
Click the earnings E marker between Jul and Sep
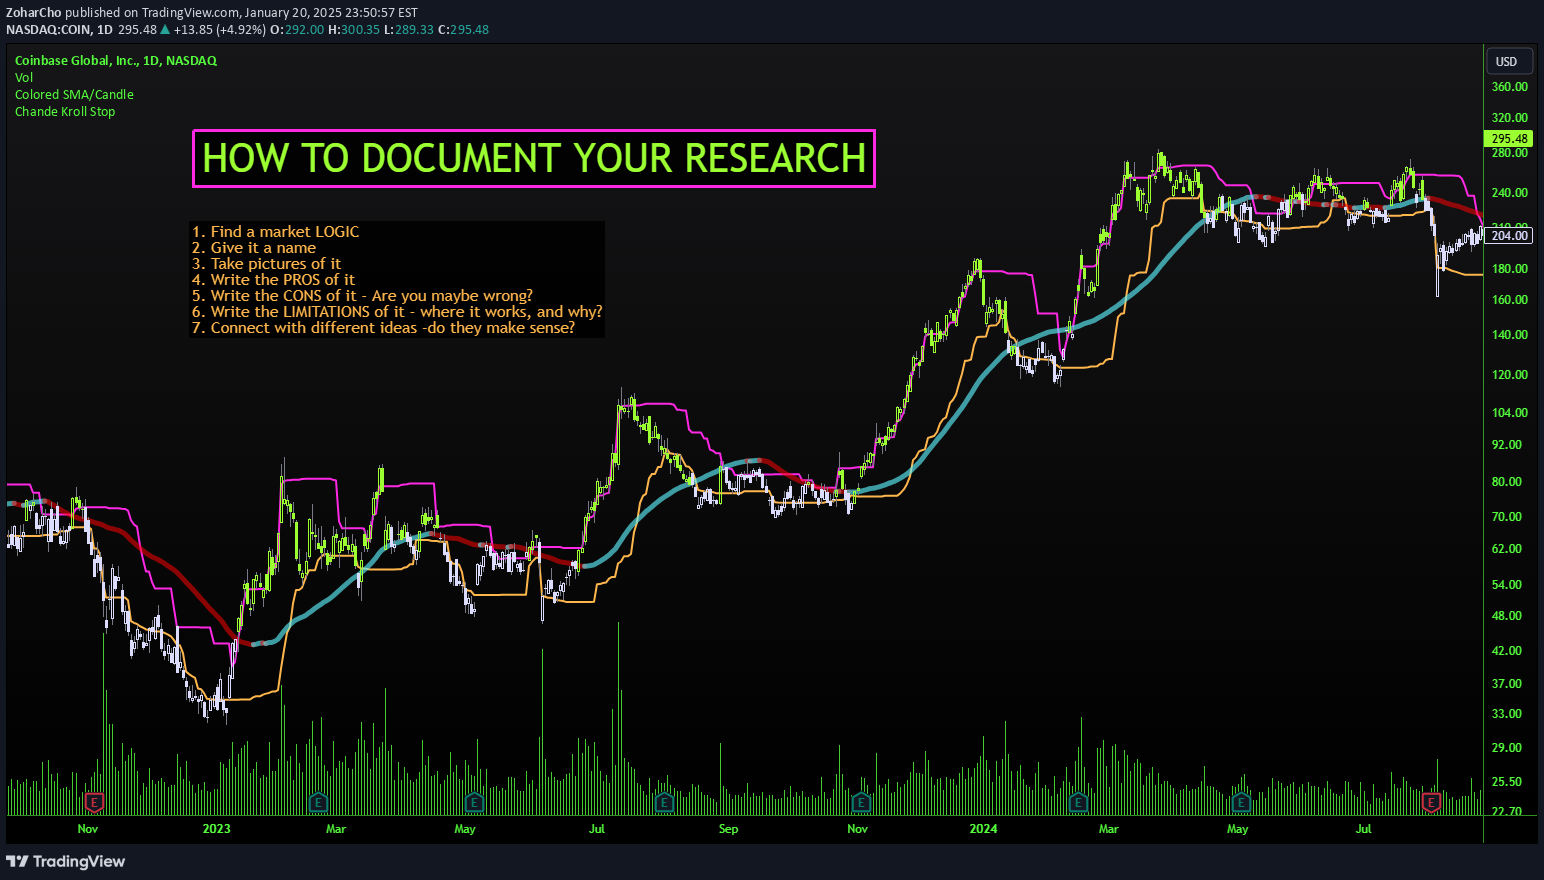[x=662, y=802]
